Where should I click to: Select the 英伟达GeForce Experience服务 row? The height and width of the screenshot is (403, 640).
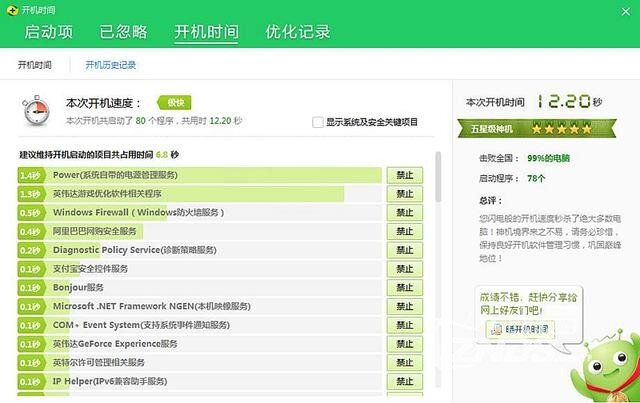[x=199, y=344]
